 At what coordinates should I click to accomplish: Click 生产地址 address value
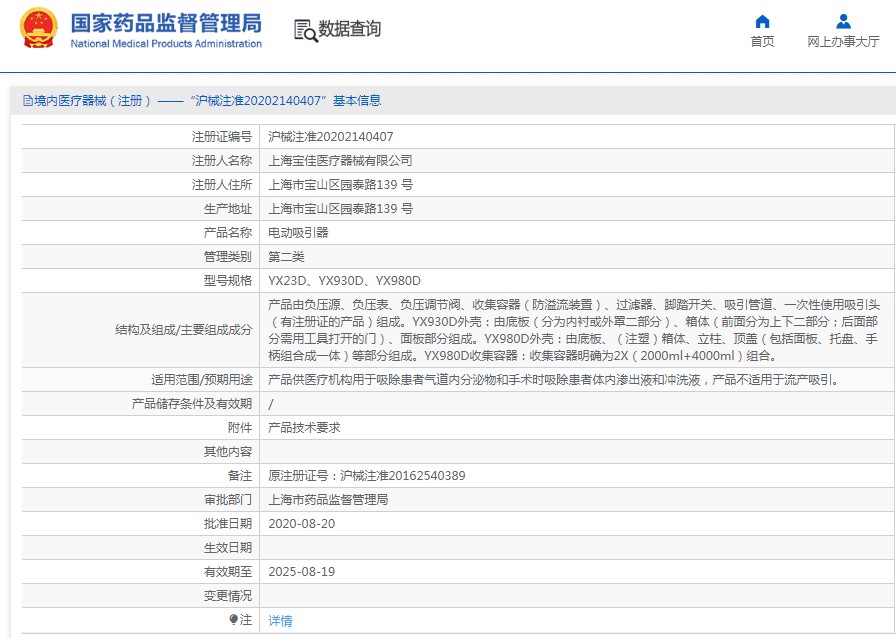coord(340,209)
